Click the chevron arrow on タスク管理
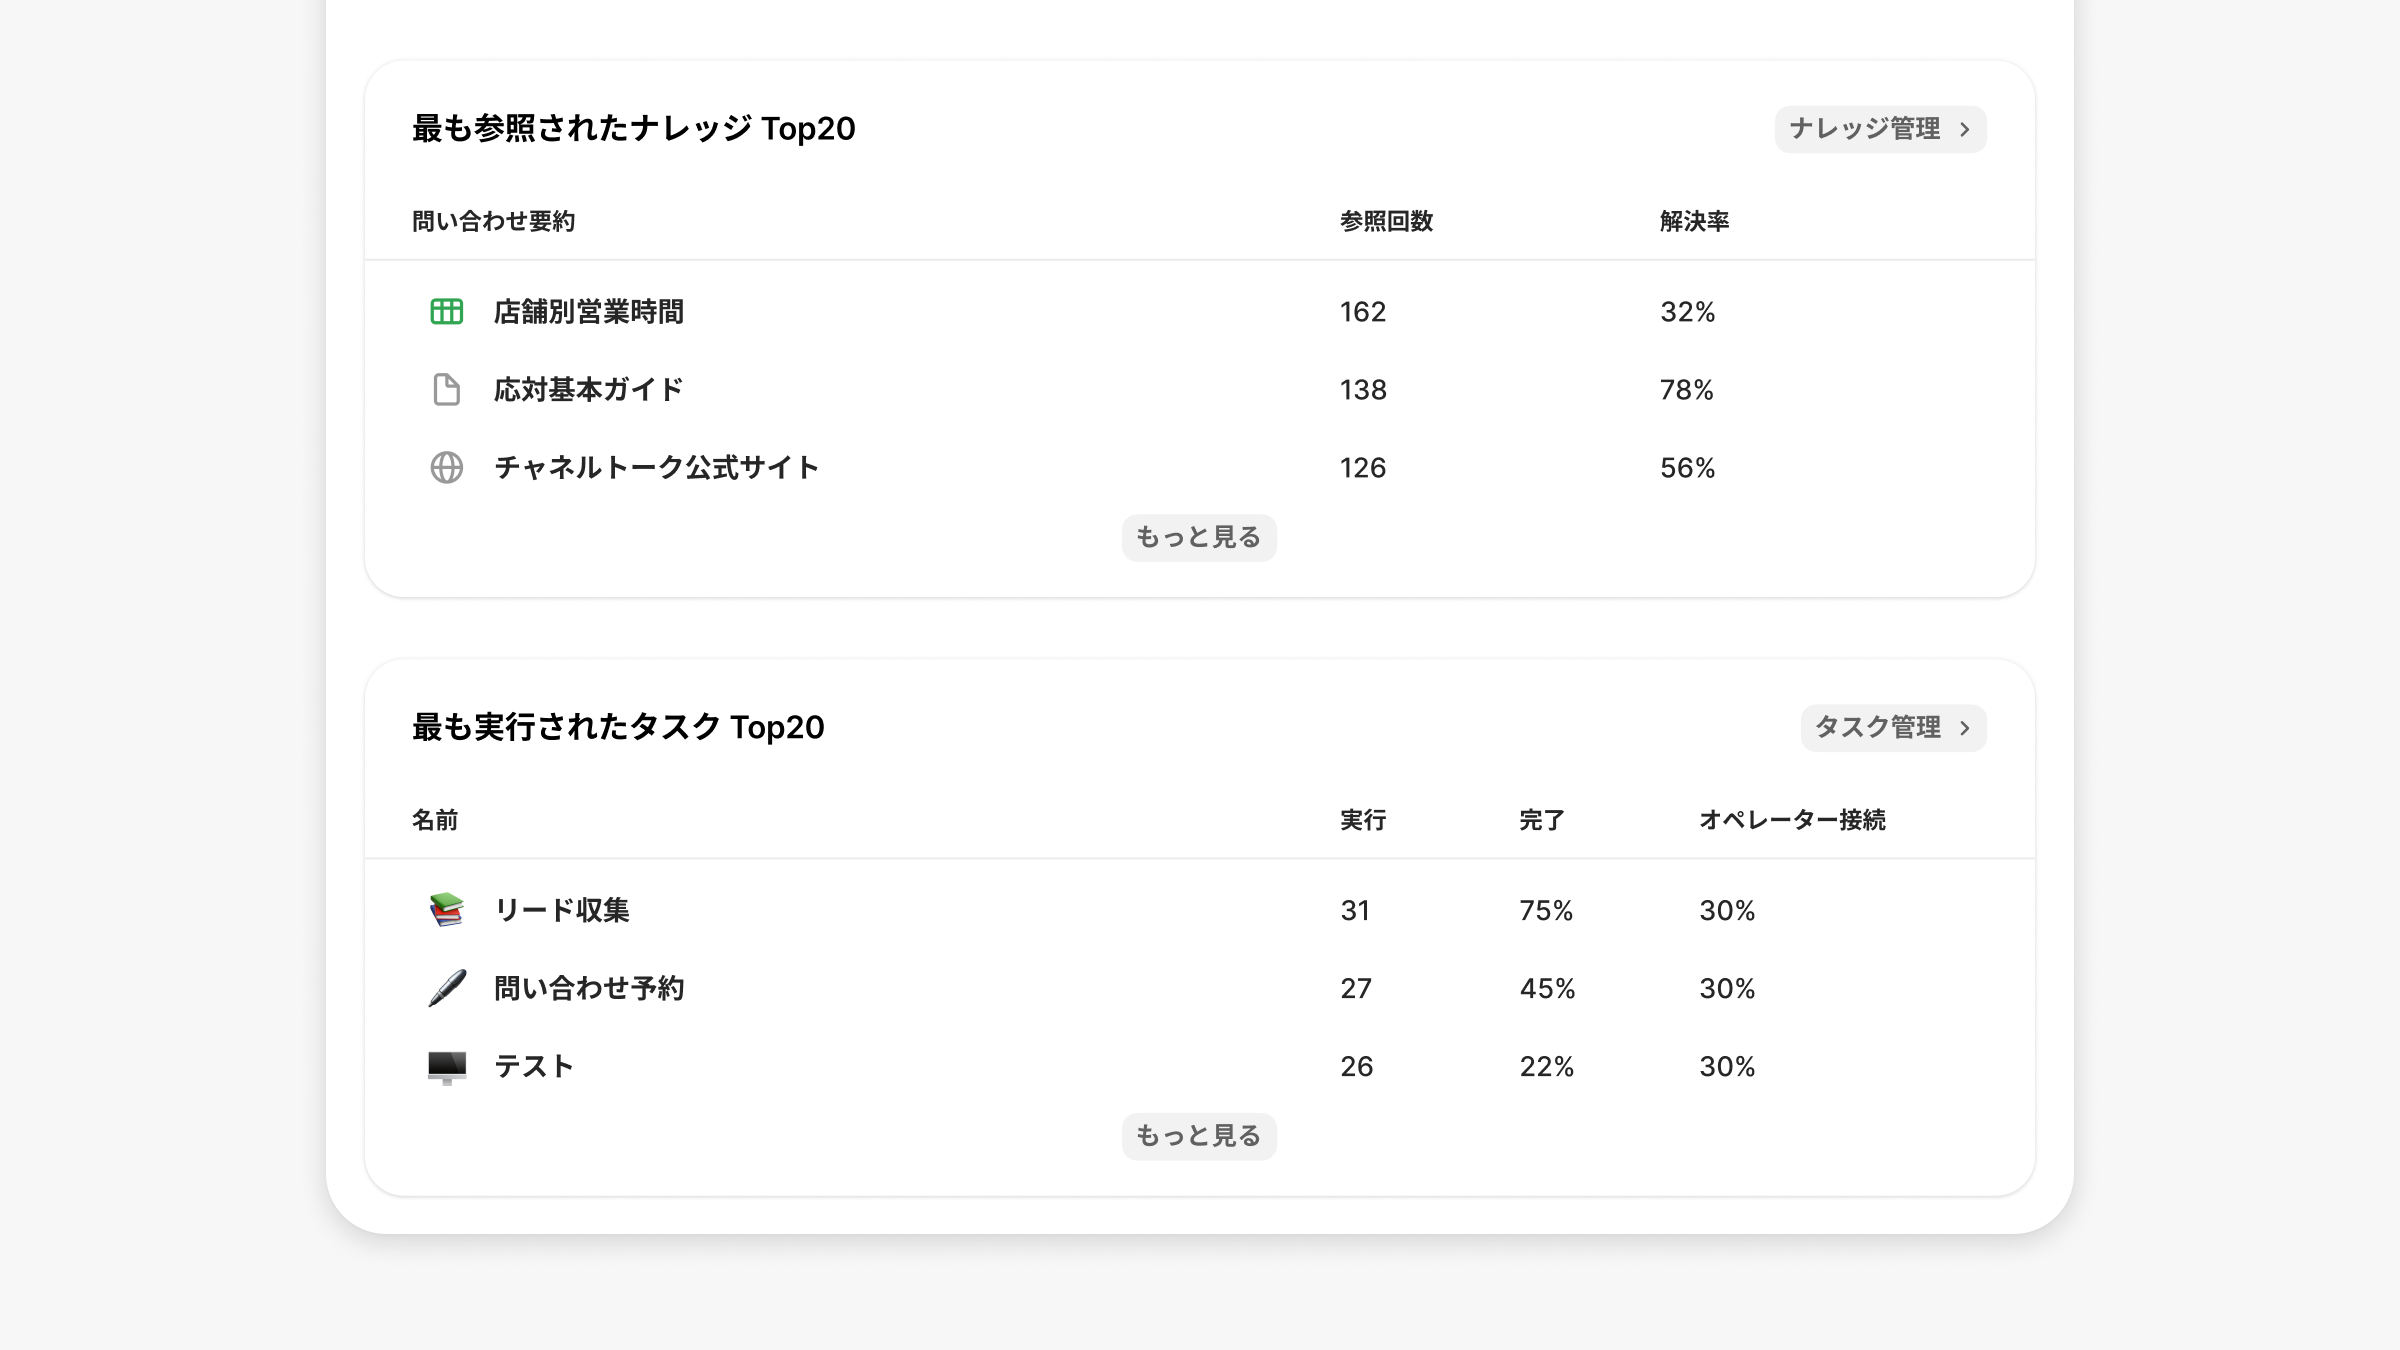The width and height of the screenshot is (2400, 1350). (x=1965, y=728)
